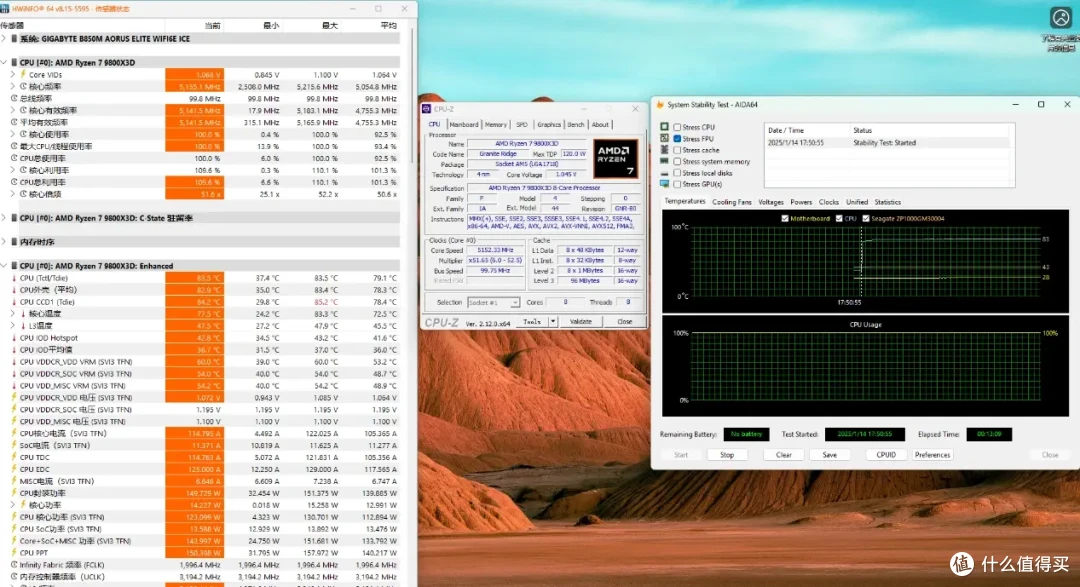1080x587 pixels.
Task: Click the lightning icon of CPU TDC row
Action: click(14, 457)
